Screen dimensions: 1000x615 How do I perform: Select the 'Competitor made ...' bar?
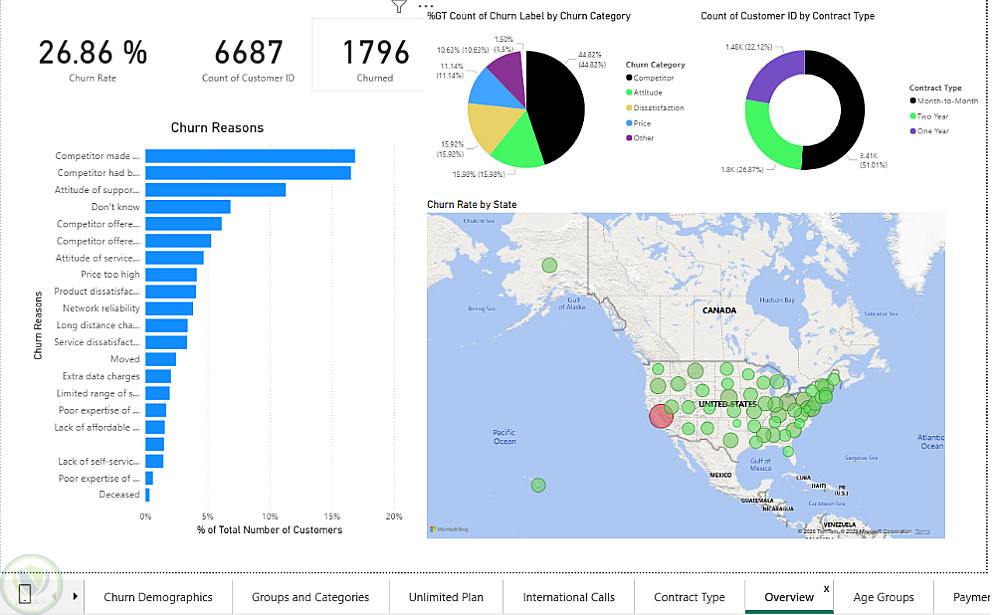[250, 156]
